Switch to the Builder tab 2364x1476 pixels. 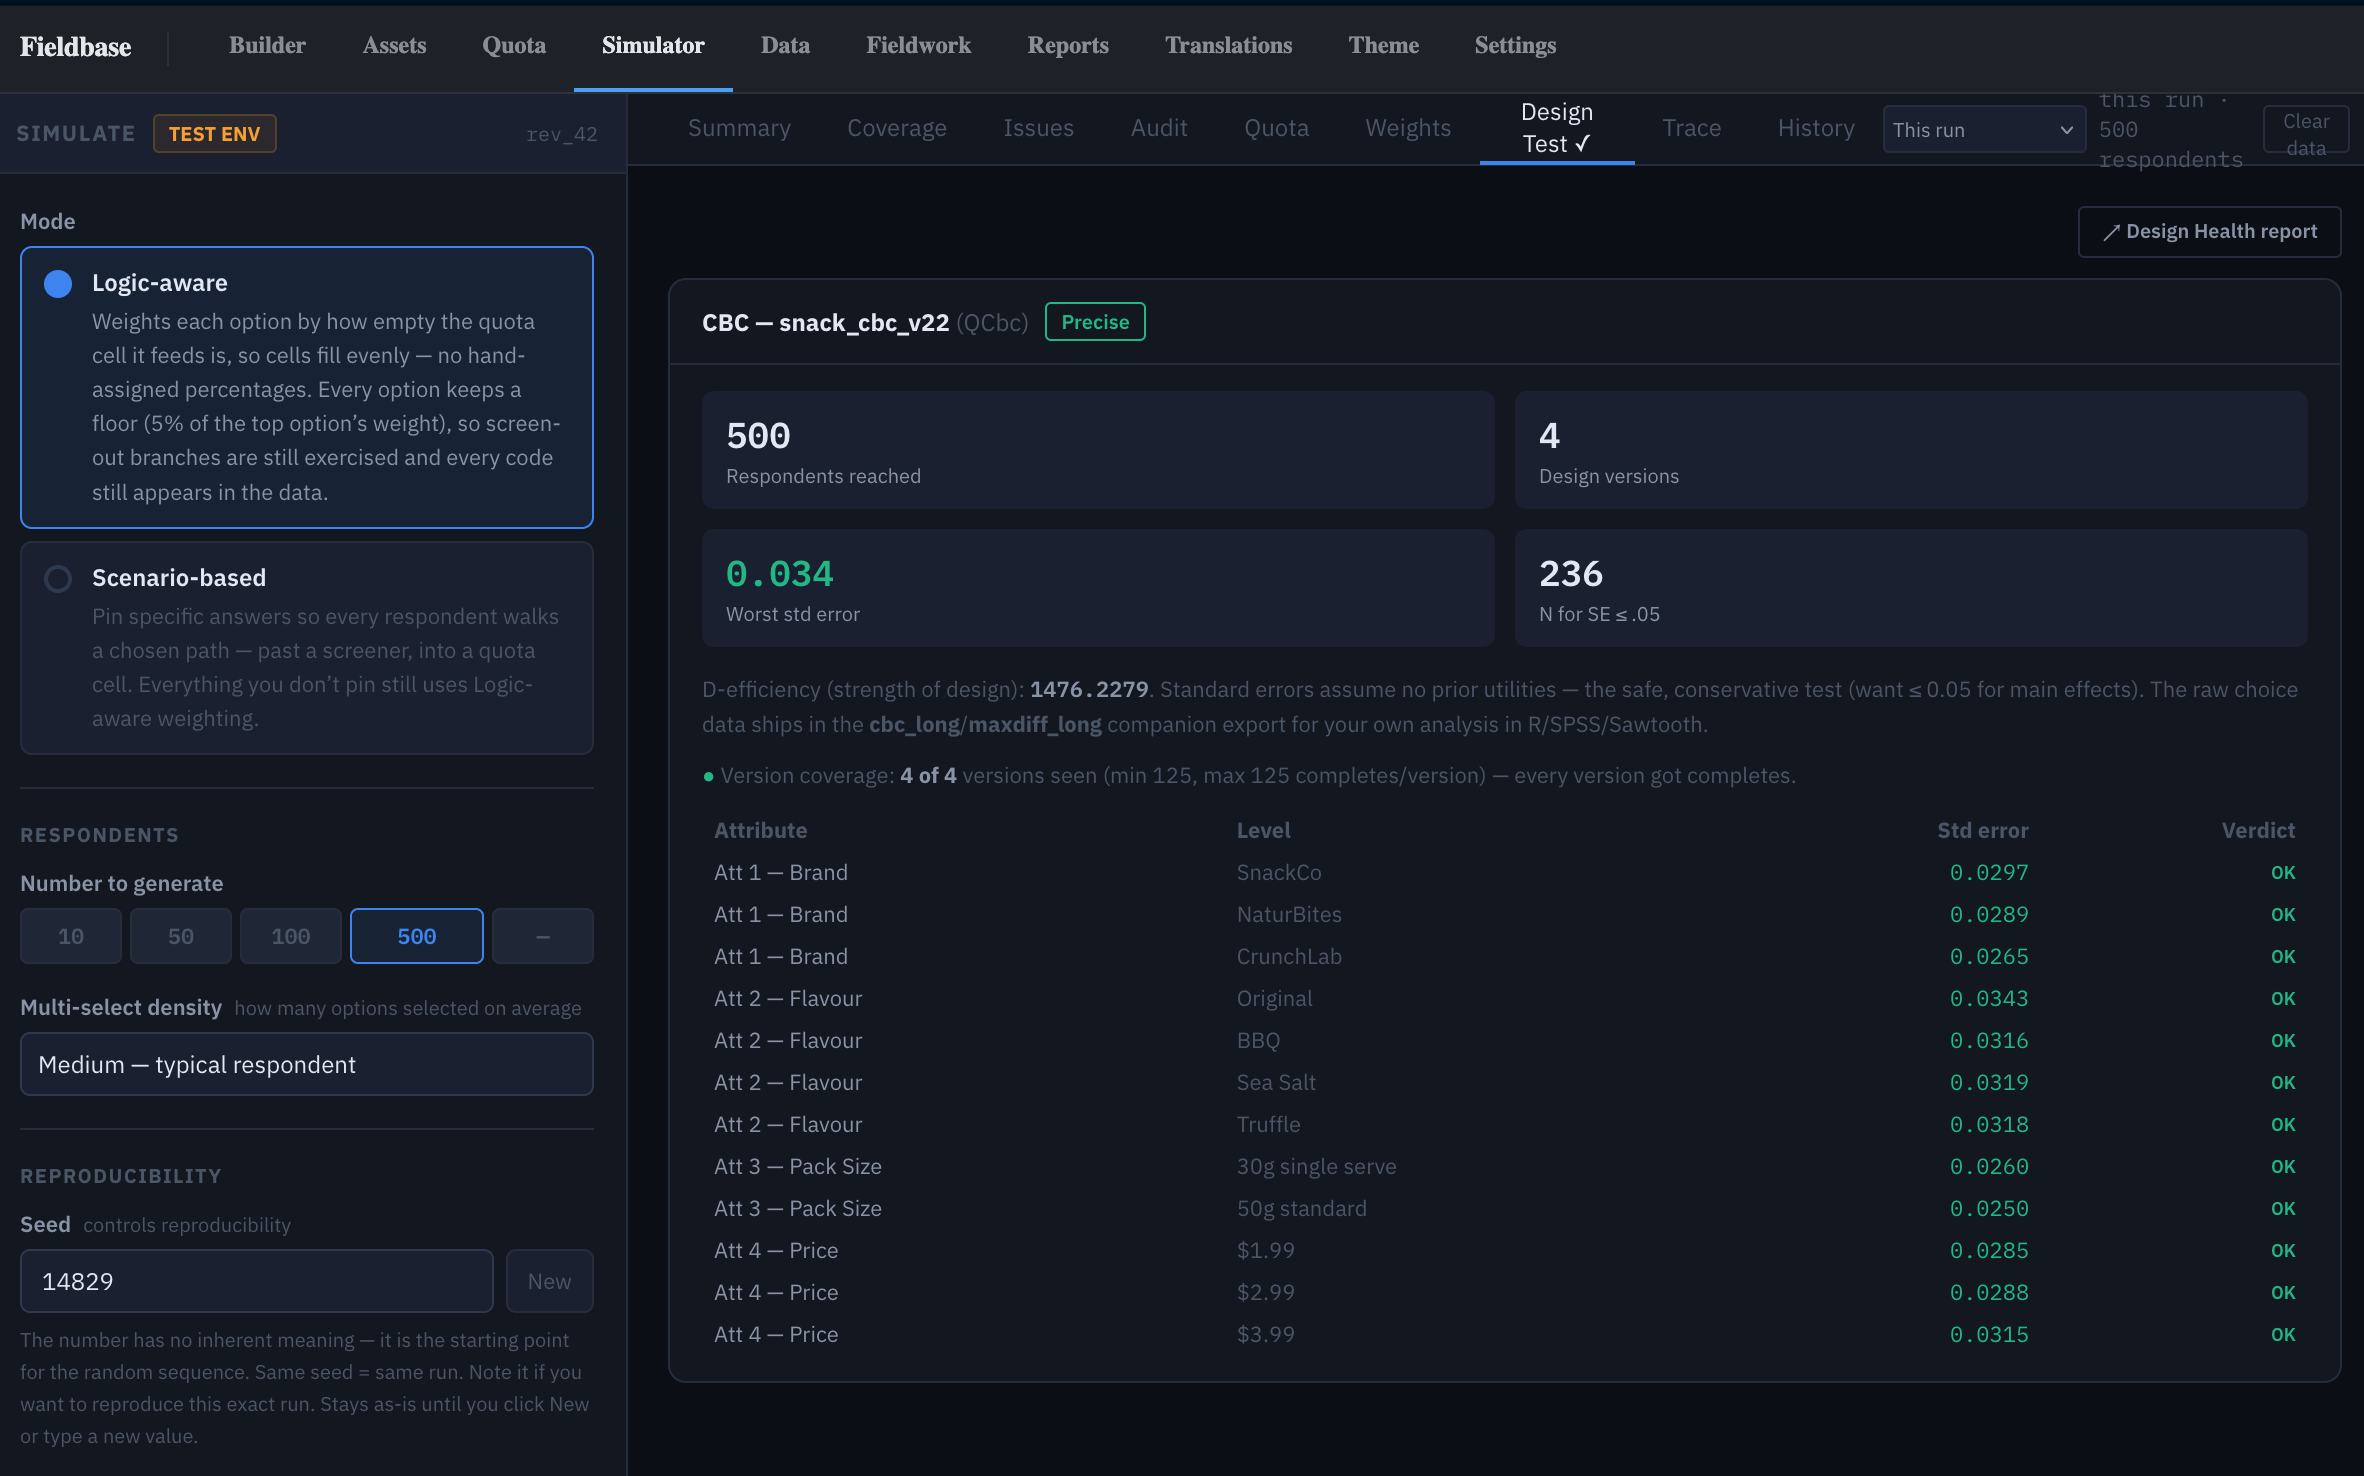[x=267, y=46]
